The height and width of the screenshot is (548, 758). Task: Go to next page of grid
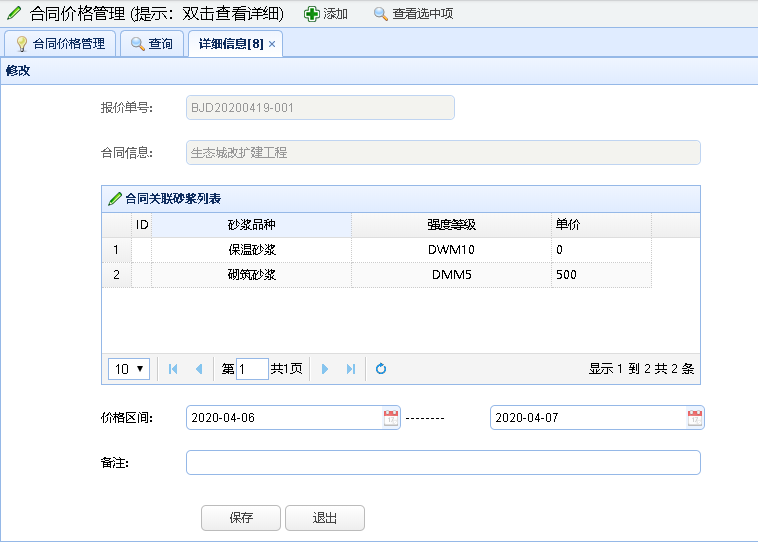[325, 369]
